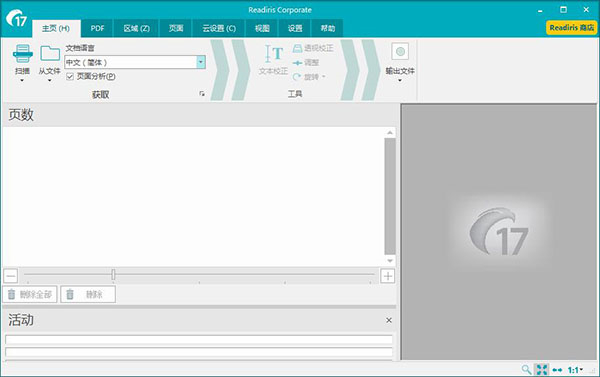The height and width of the screenshot is (377, 600).
Task: Expand the rotate dropdown arrow
Action: click(x=324, y=77)
